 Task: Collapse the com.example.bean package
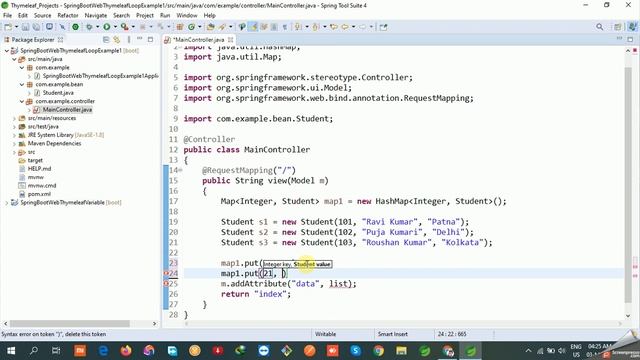pos(22,84)
